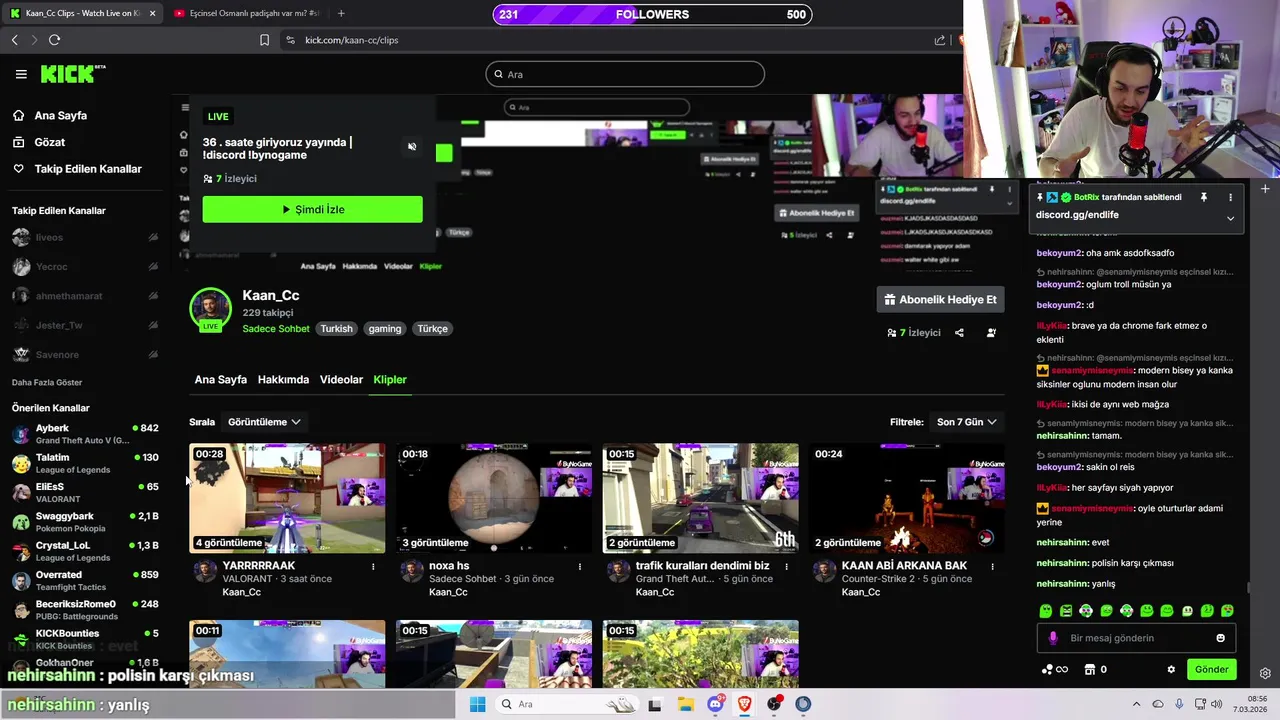Unmute the live stream preview
1280x720 pixels.
click(412, 147)
